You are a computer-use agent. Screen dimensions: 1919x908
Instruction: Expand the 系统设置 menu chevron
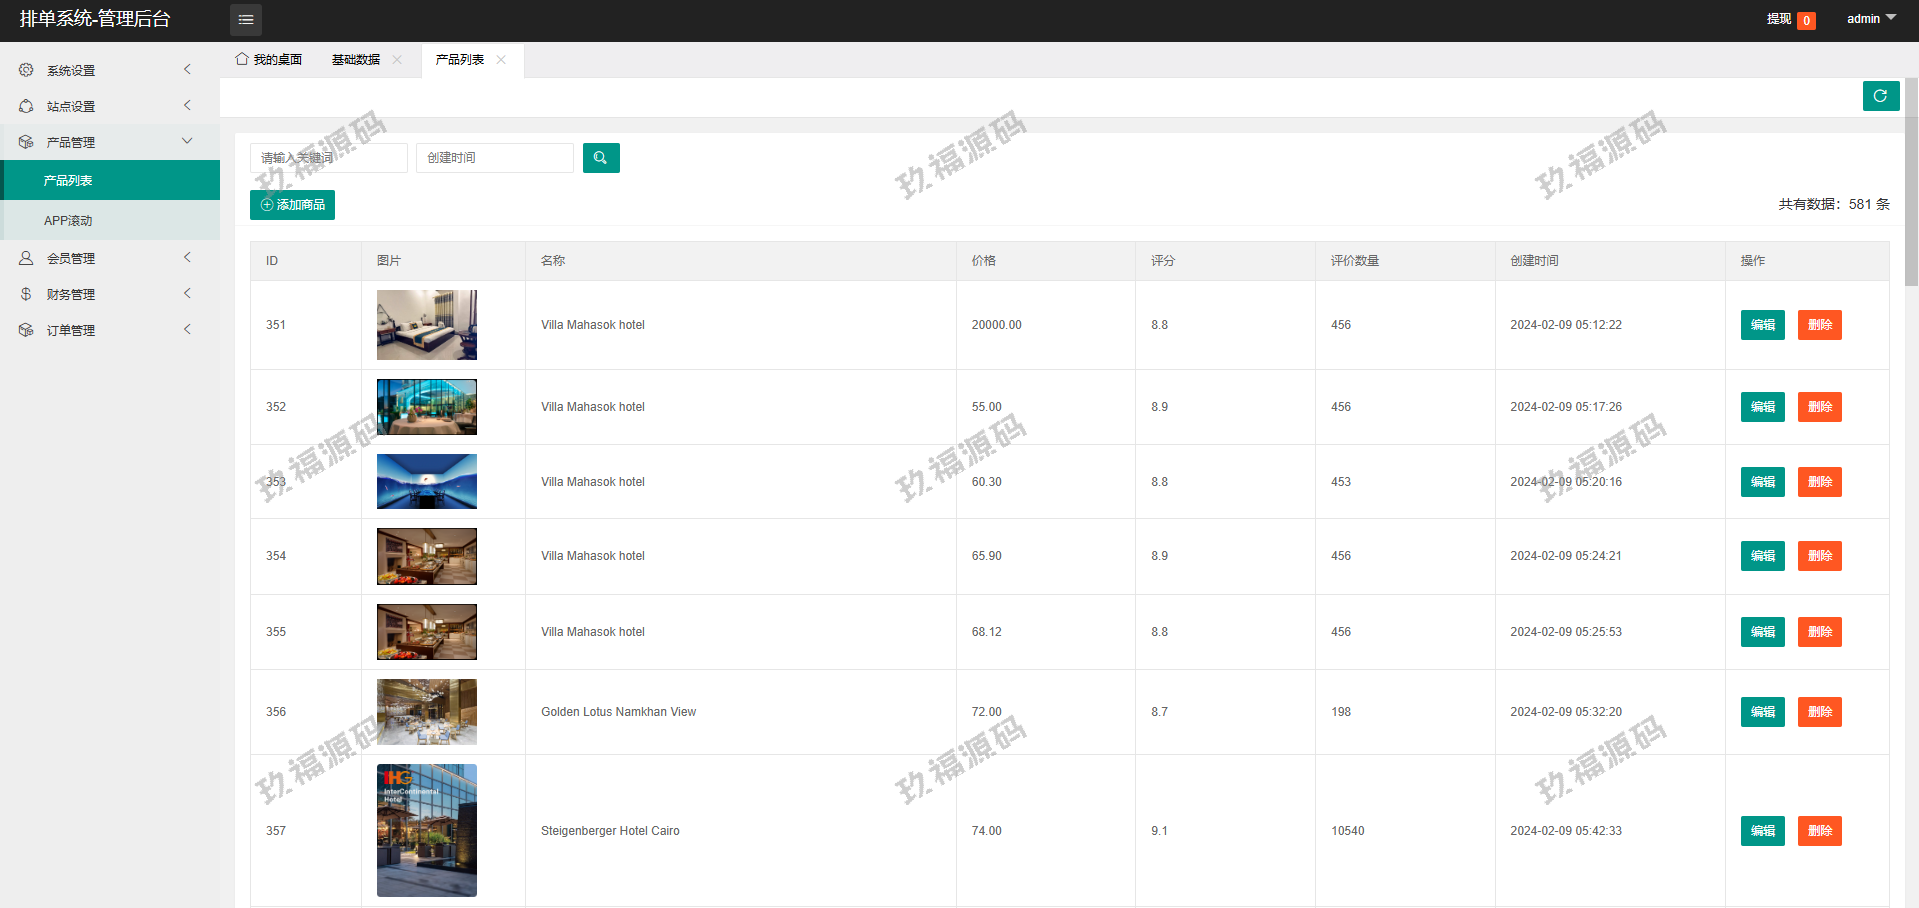[x=187, y=70]
